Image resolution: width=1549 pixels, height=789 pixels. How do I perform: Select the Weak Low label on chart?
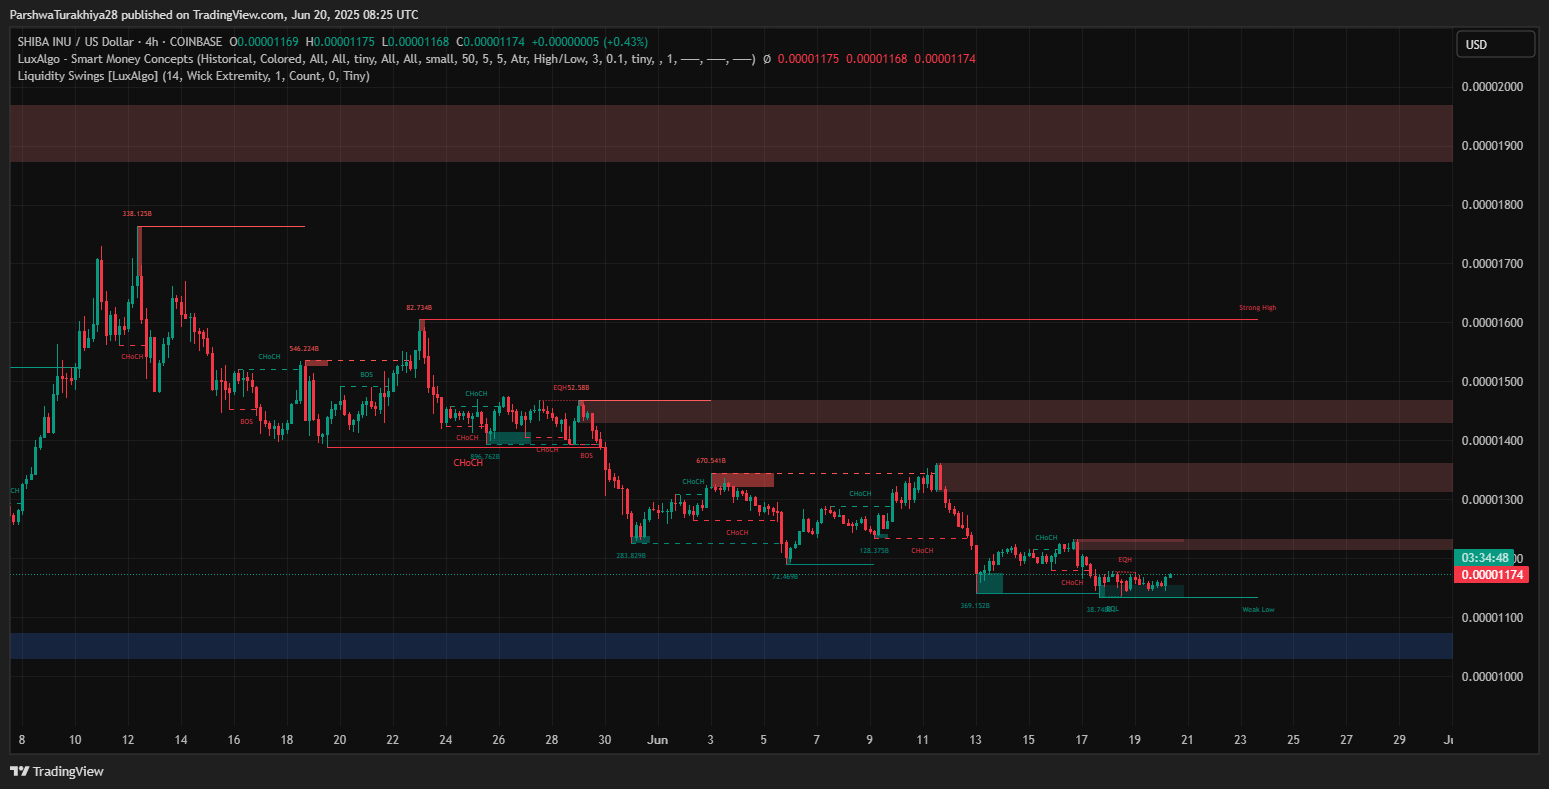tap(1258, 609)
